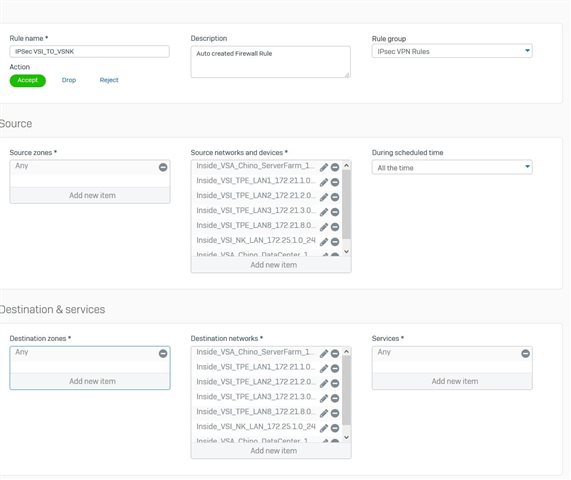The width and height of the screenshot is (571, 480).
Task: Open During scheduled time dropdown
Action: pyautogui.click(x=452, y=168)
